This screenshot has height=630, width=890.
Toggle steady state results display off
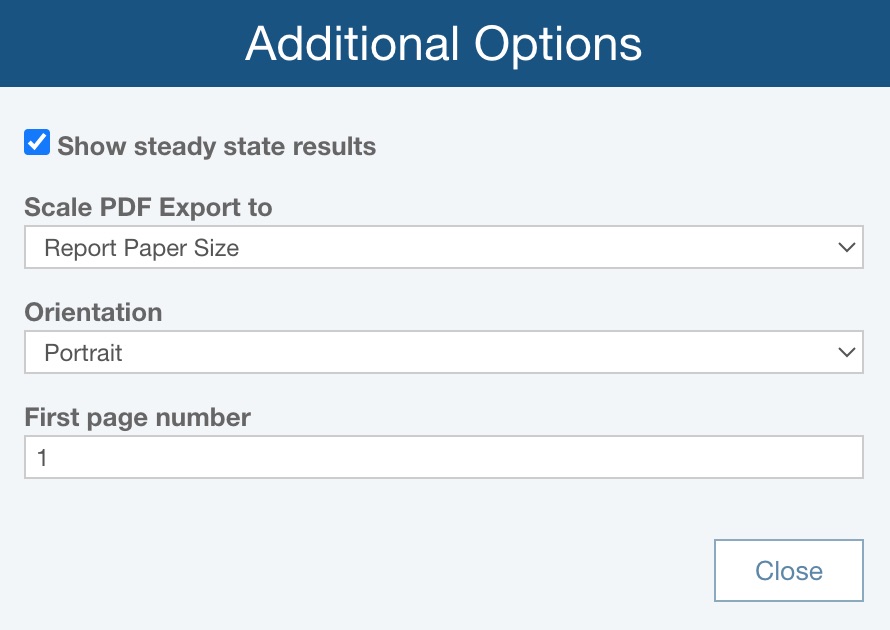(37, 143)
